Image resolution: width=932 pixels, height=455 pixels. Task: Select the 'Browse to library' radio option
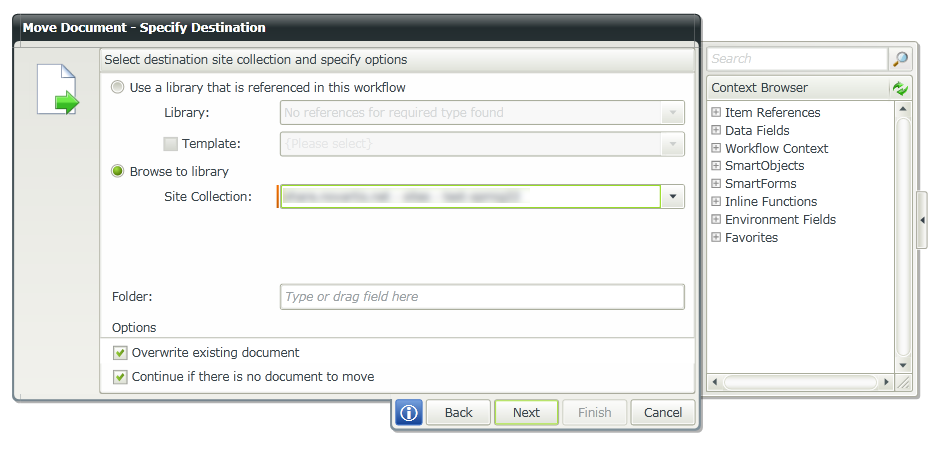pos(118,171)
